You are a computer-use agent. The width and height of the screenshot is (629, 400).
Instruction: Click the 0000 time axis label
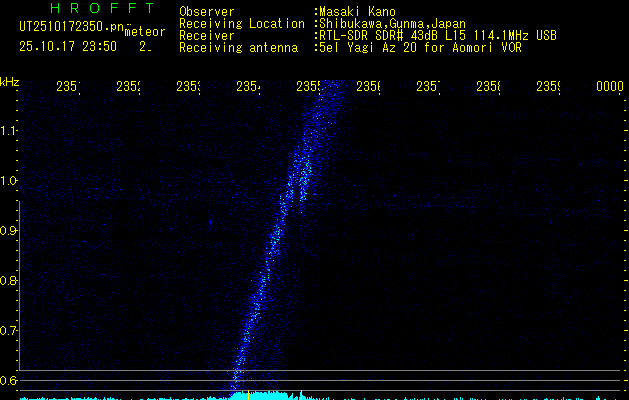click(610, 86)
